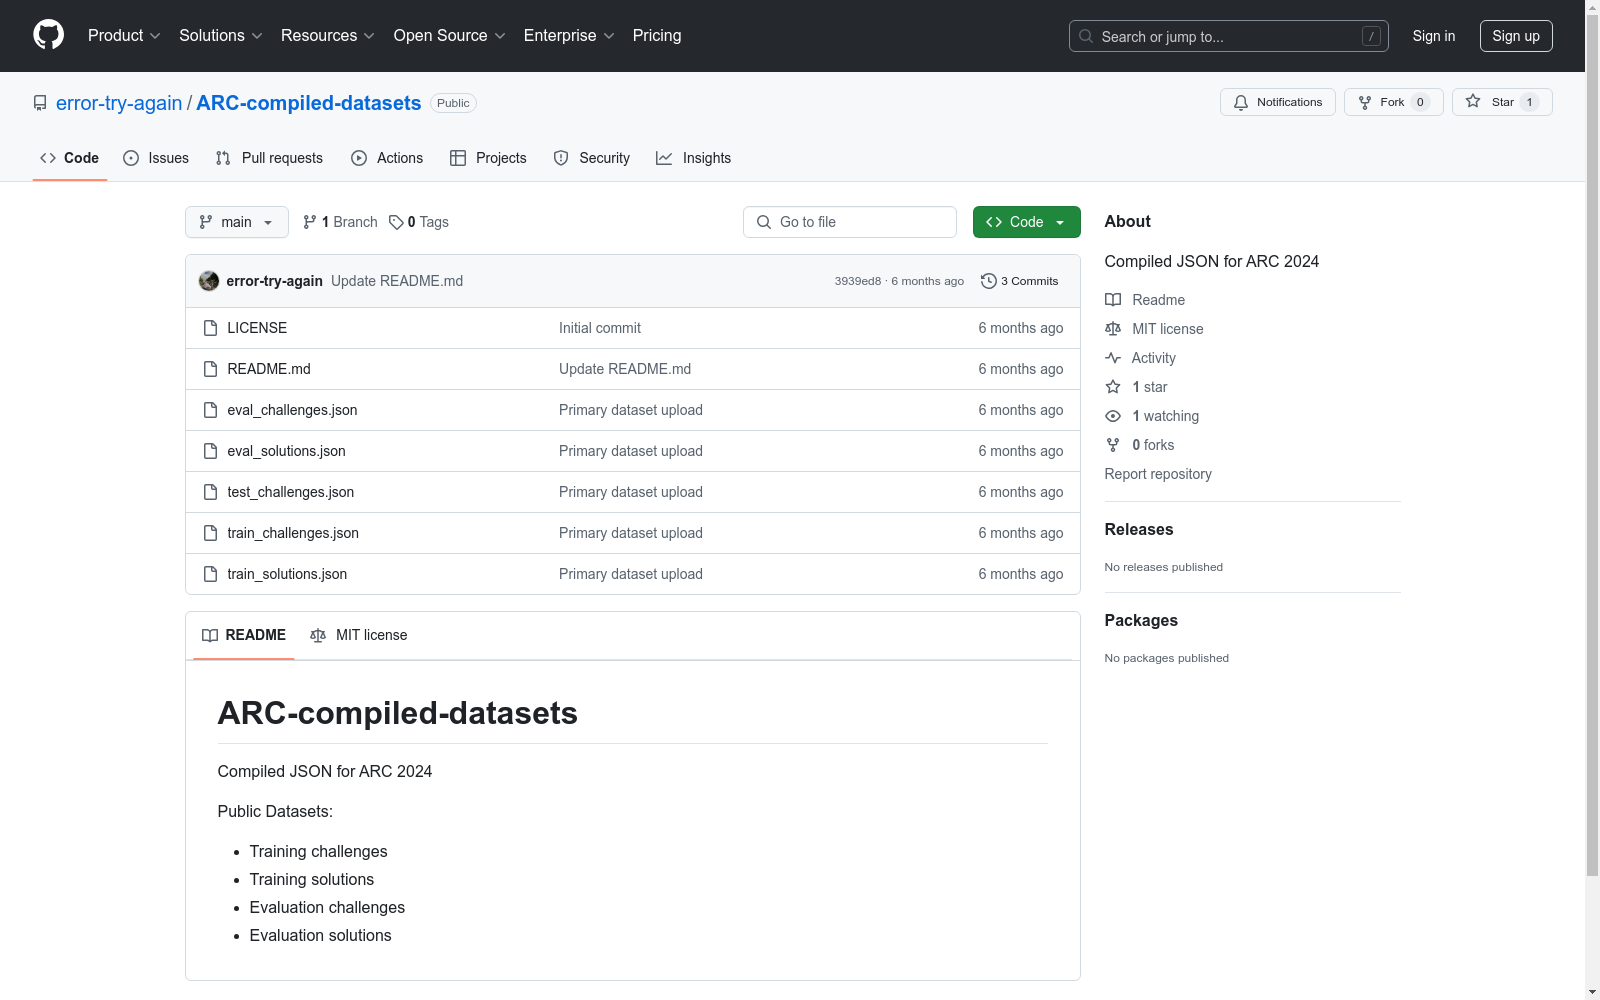Image resolution: width=1600 pixels, height=1000 pixels.
Task: Click the 1 Branch link
Action: coord(340,222)
